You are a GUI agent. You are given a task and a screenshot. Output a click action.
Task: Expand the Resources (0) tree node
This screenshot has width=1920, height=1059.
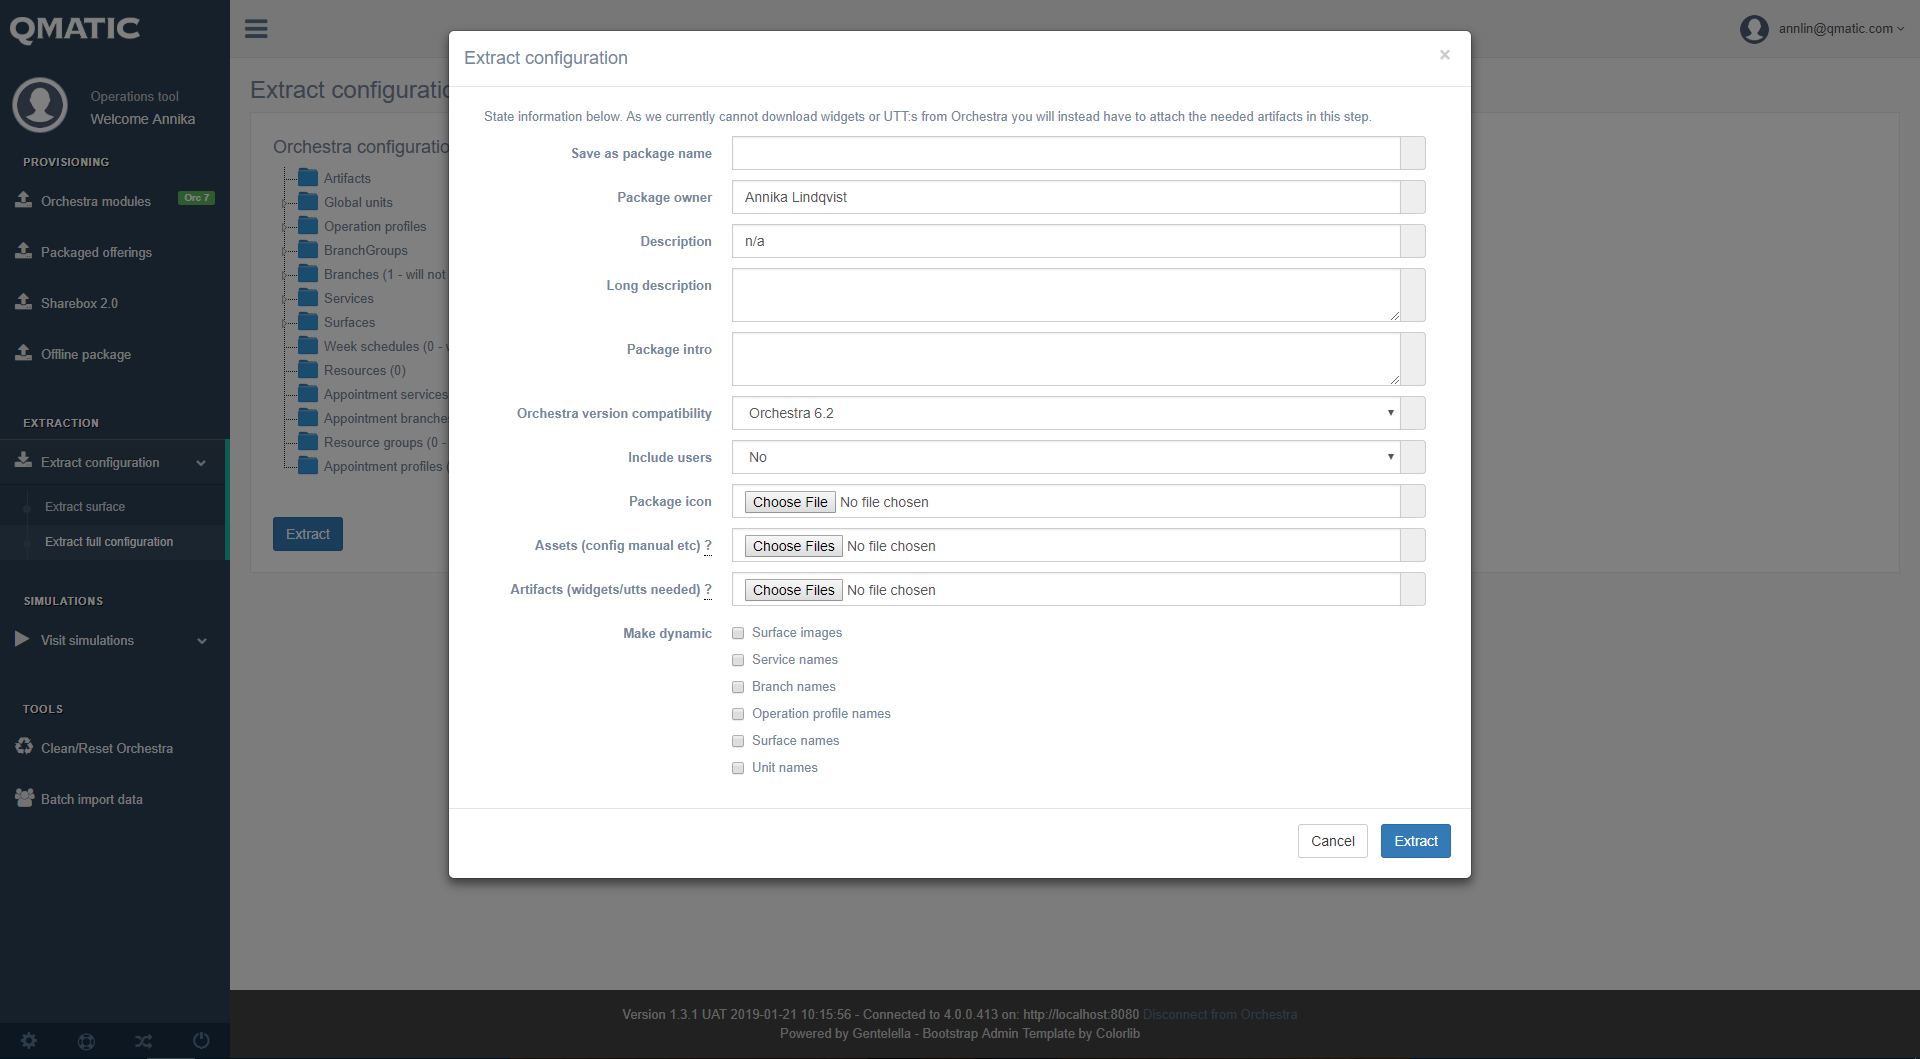[364, 370]
